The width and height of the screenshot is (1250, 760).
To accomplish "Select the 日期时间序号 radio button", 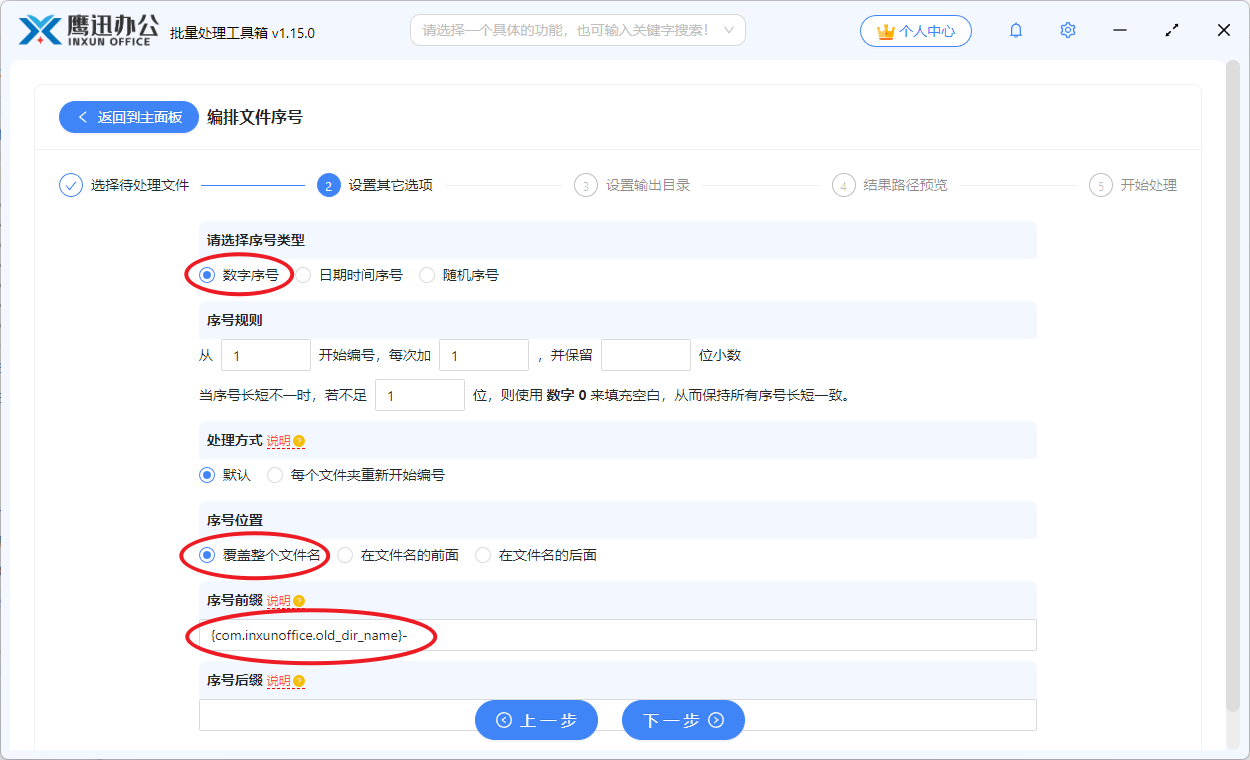I will point(303,274).
